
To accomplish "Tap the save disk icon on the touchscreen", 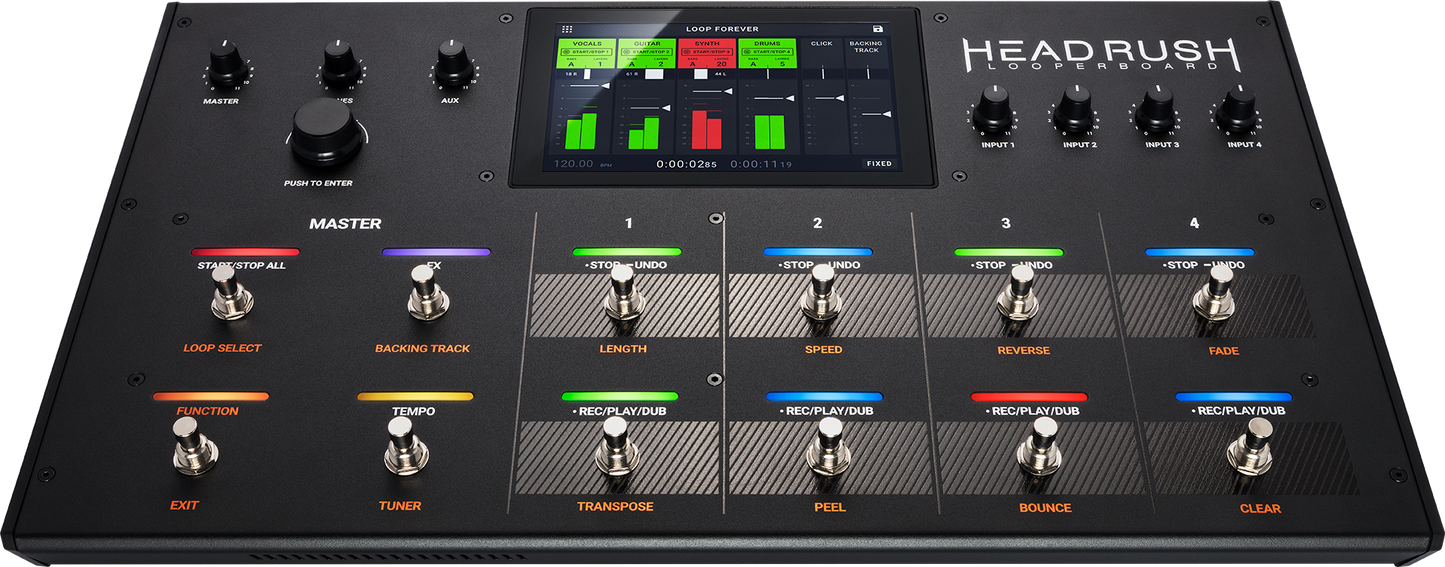I will pyautogui.click(x=878, y=30).
